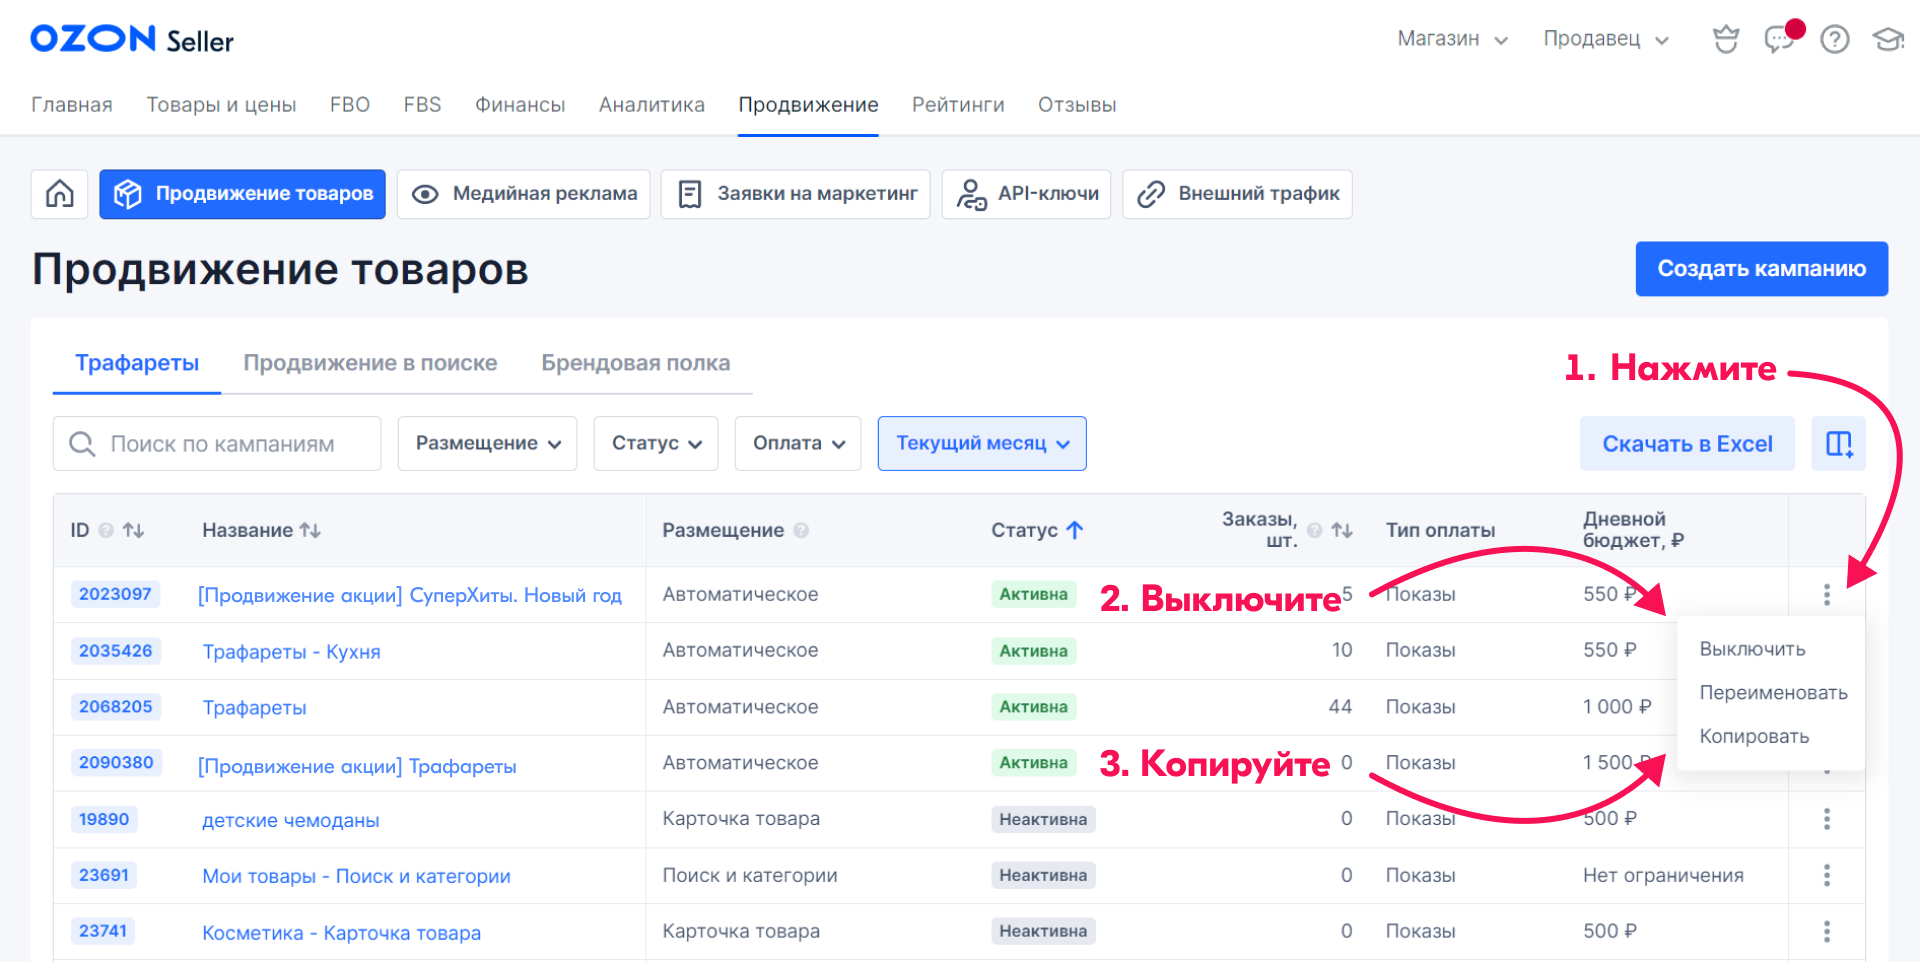
Task: Open the Статус filter dropdown
Action: pyautogui.click(x=656, y=444)
